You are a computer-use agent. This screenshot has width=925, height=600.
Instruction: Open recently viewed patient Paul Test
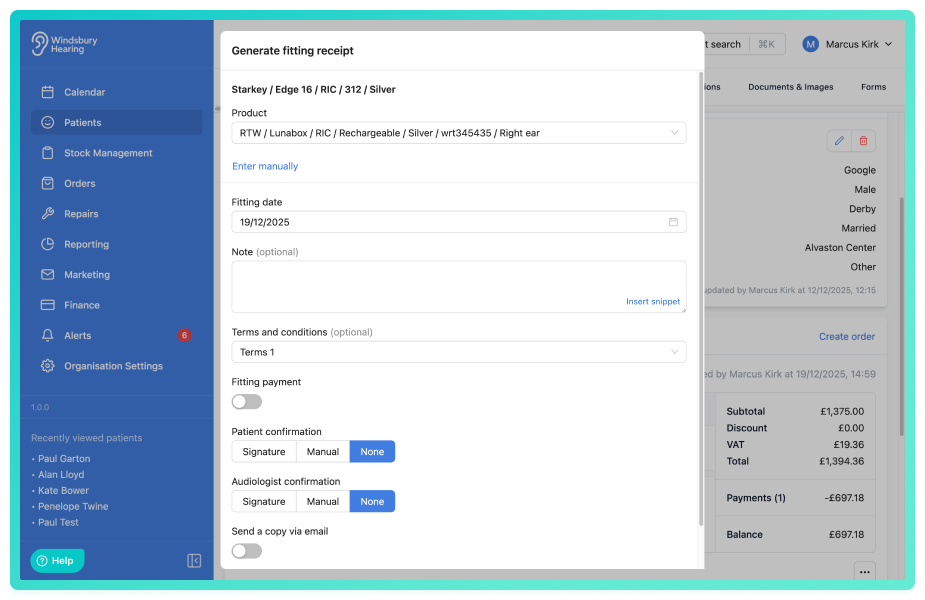[x=58, y=522]
